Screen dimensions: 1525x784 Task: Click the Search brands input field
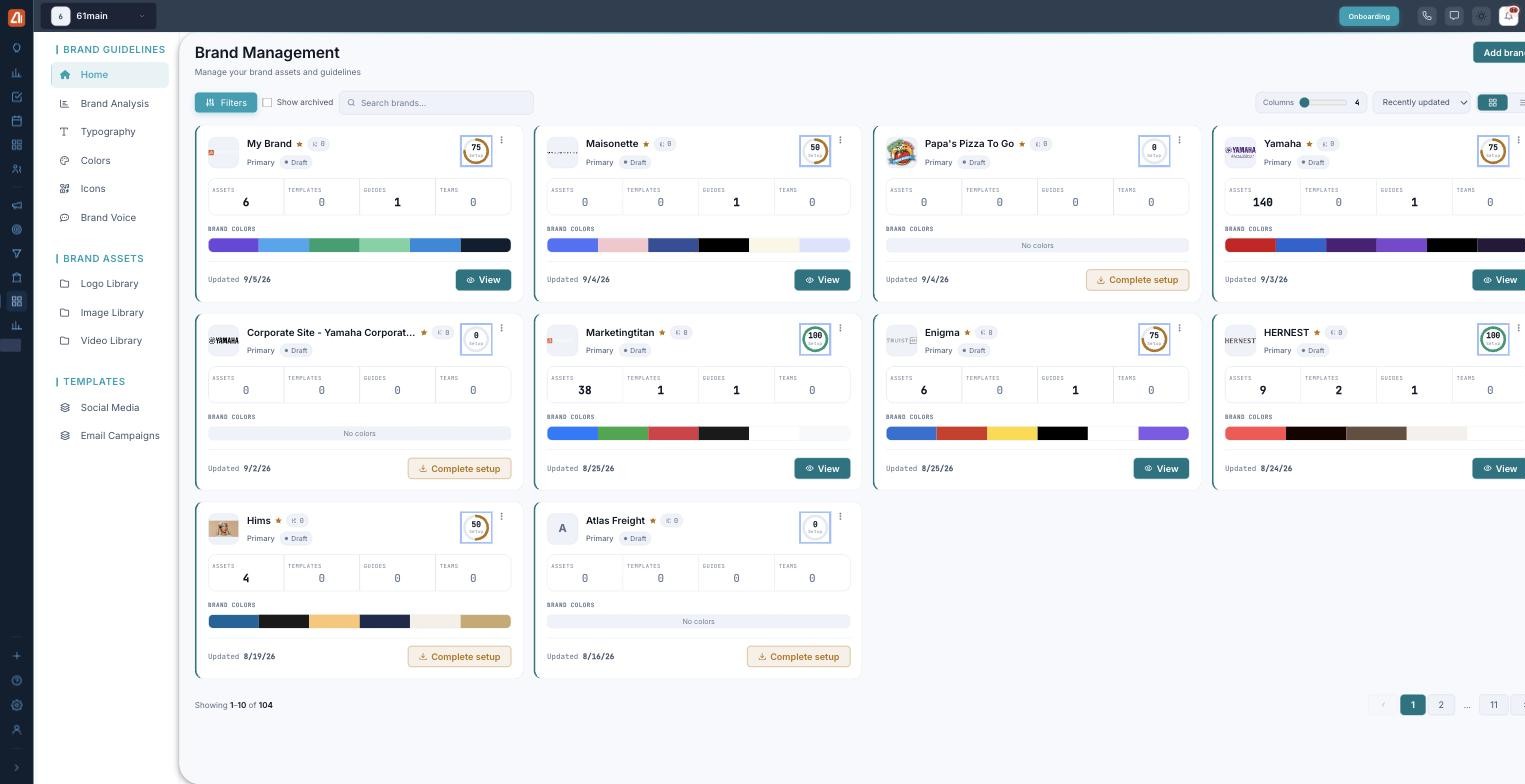(x=436, y=102)
